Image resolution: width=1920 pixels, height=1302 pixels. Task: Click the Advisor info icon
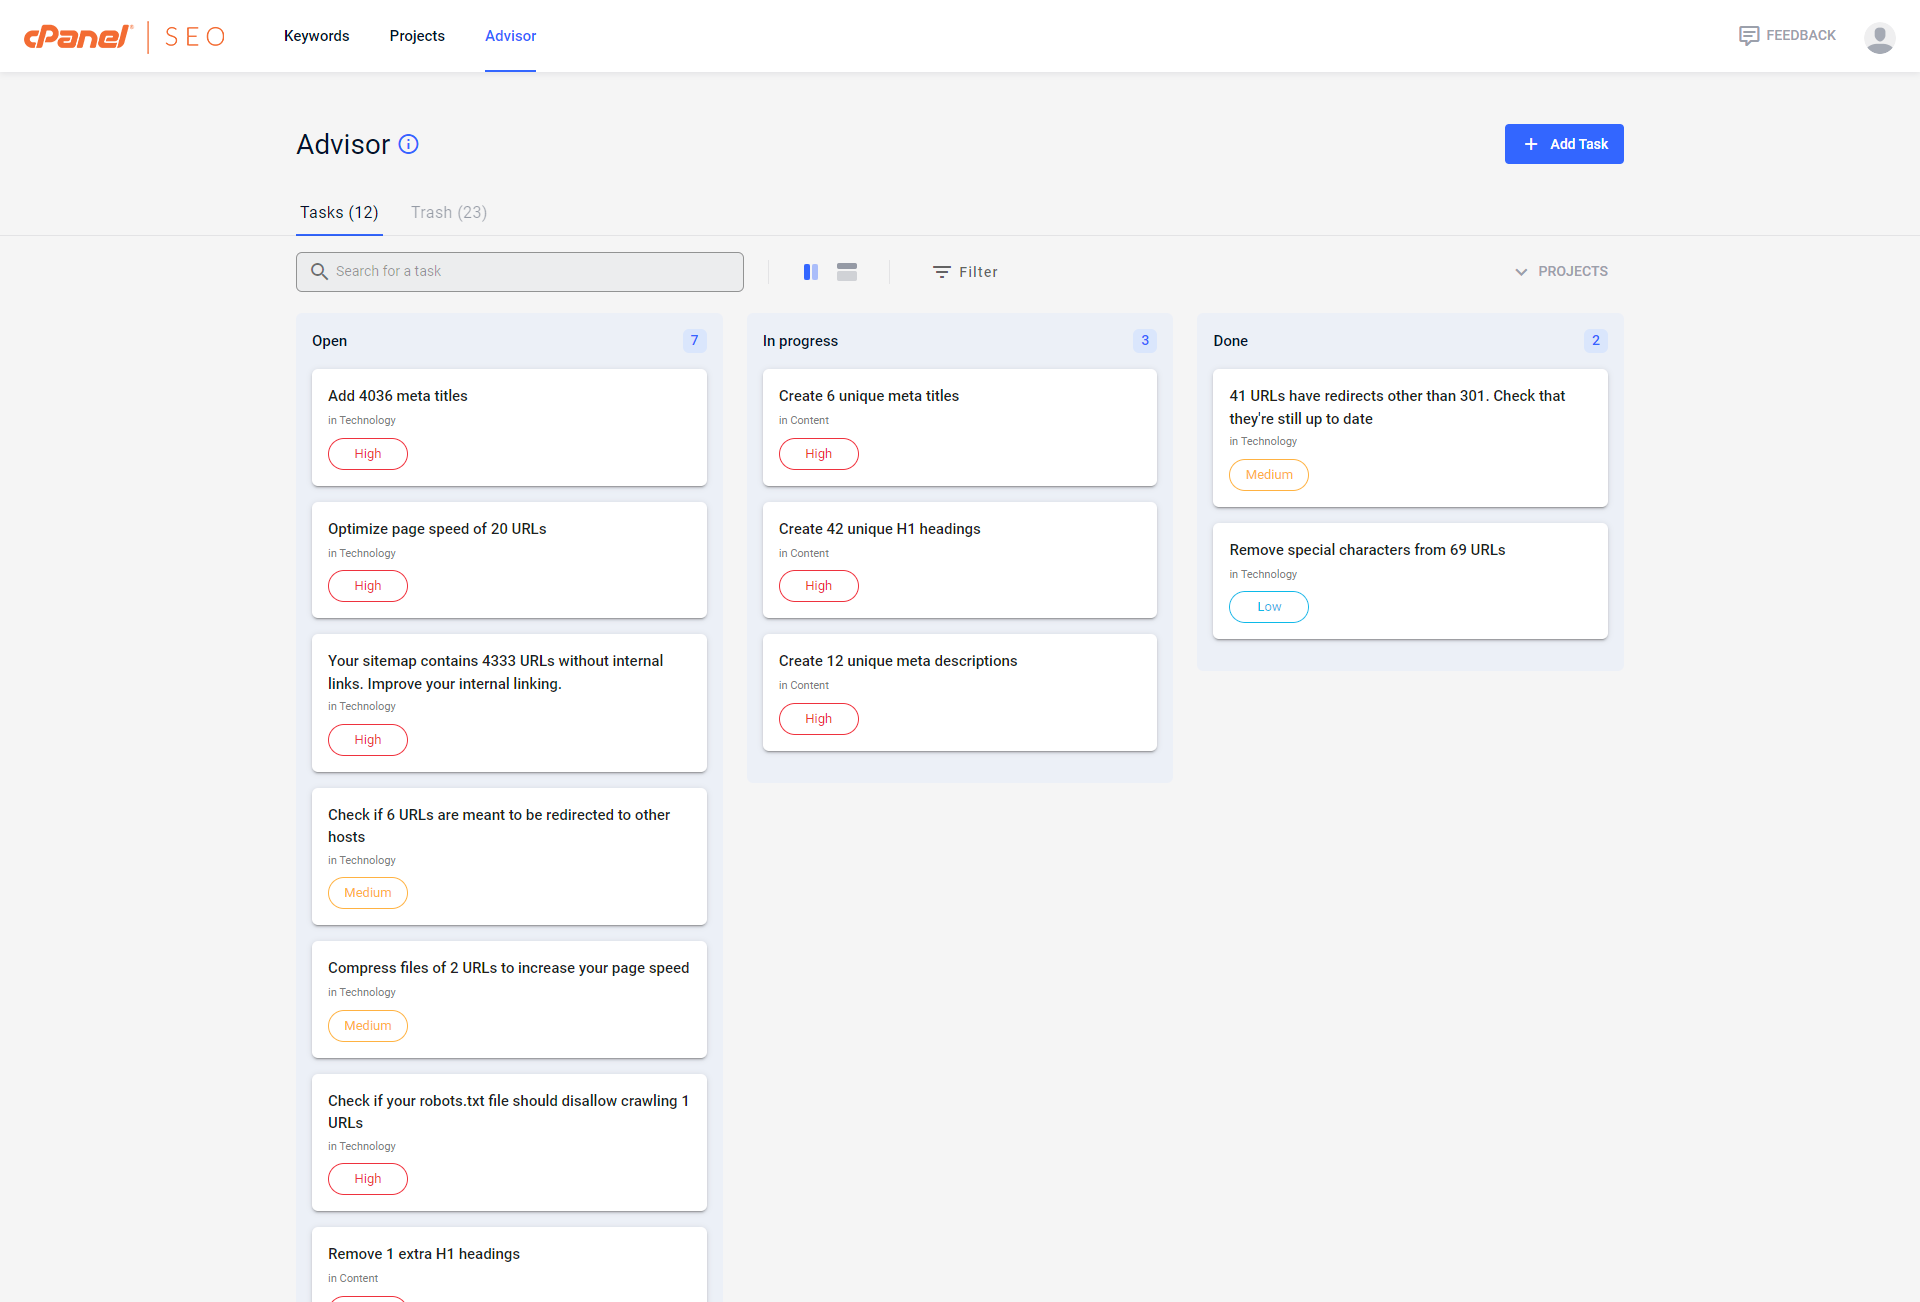pyautogui.click(x=408, y=144)
